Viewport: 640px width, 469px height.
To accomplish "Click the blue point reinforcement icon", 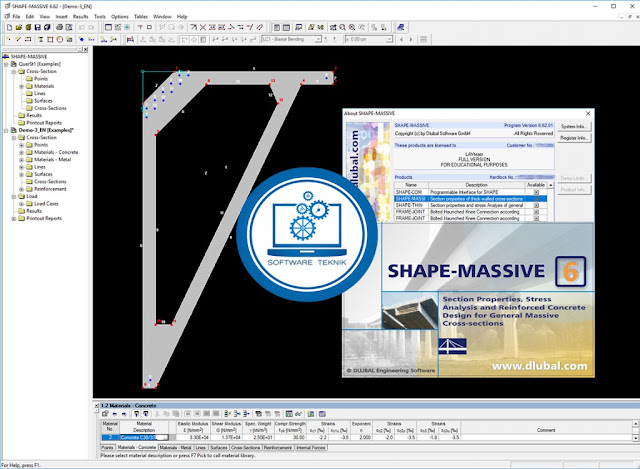I will (x=82, y=39).
